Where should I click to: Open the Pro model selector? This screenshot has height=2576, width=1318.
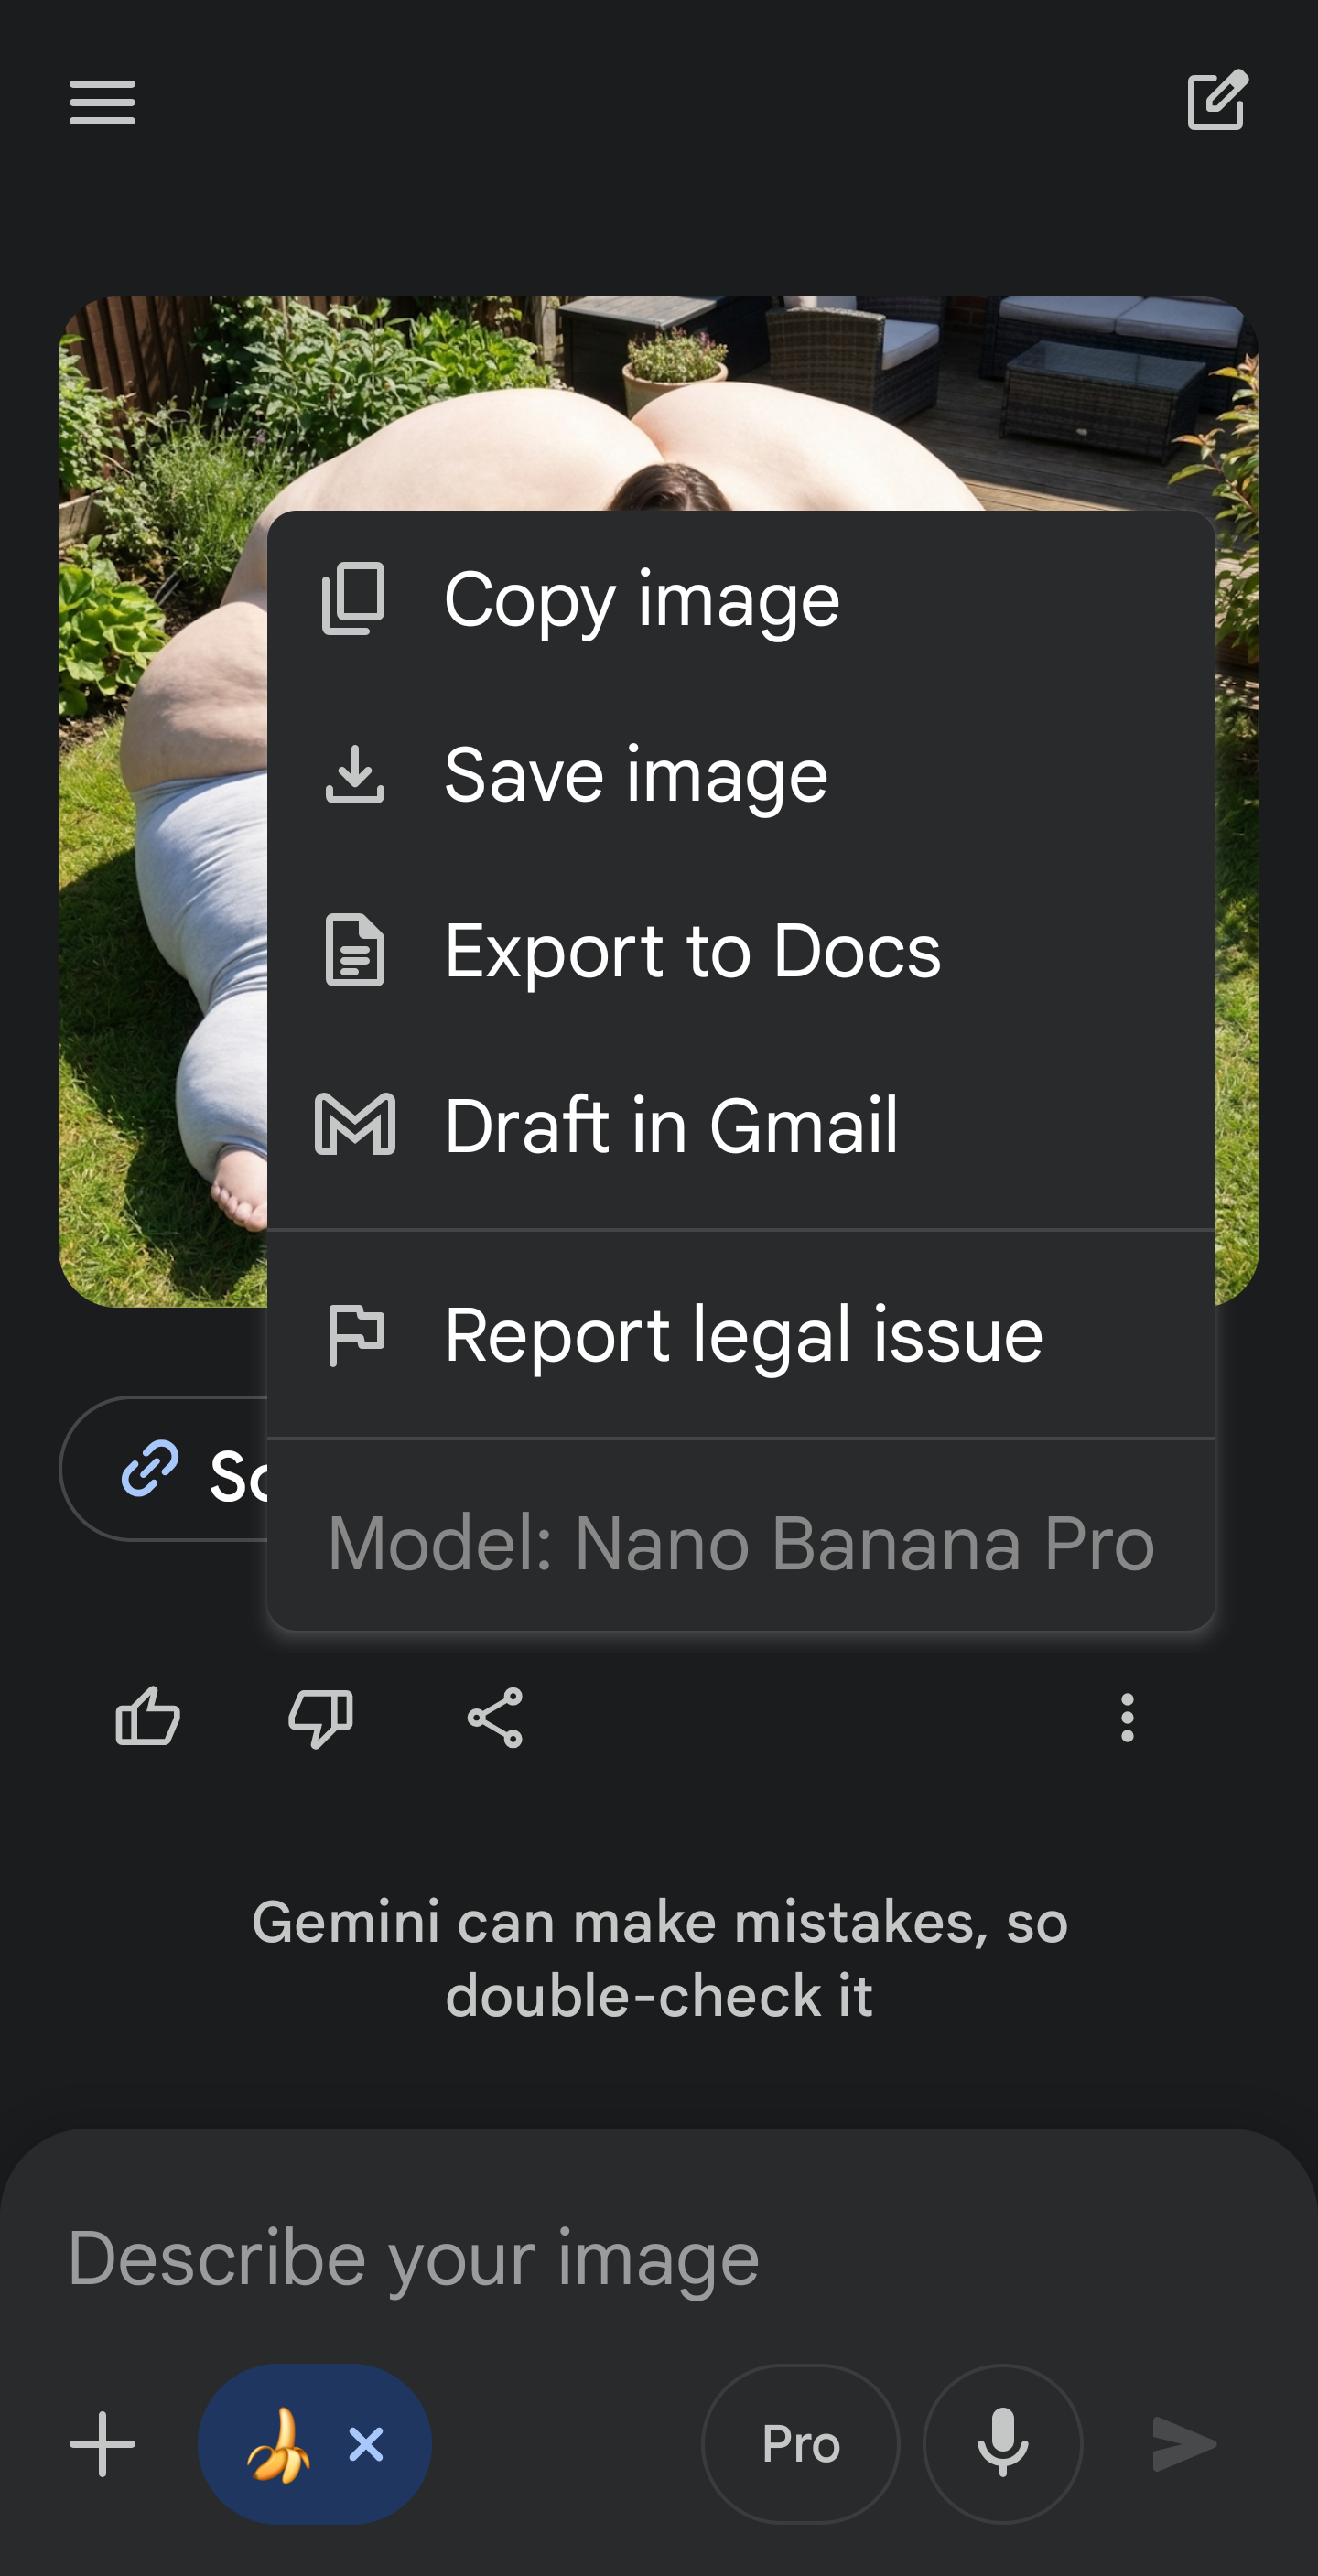[800, 2444]
